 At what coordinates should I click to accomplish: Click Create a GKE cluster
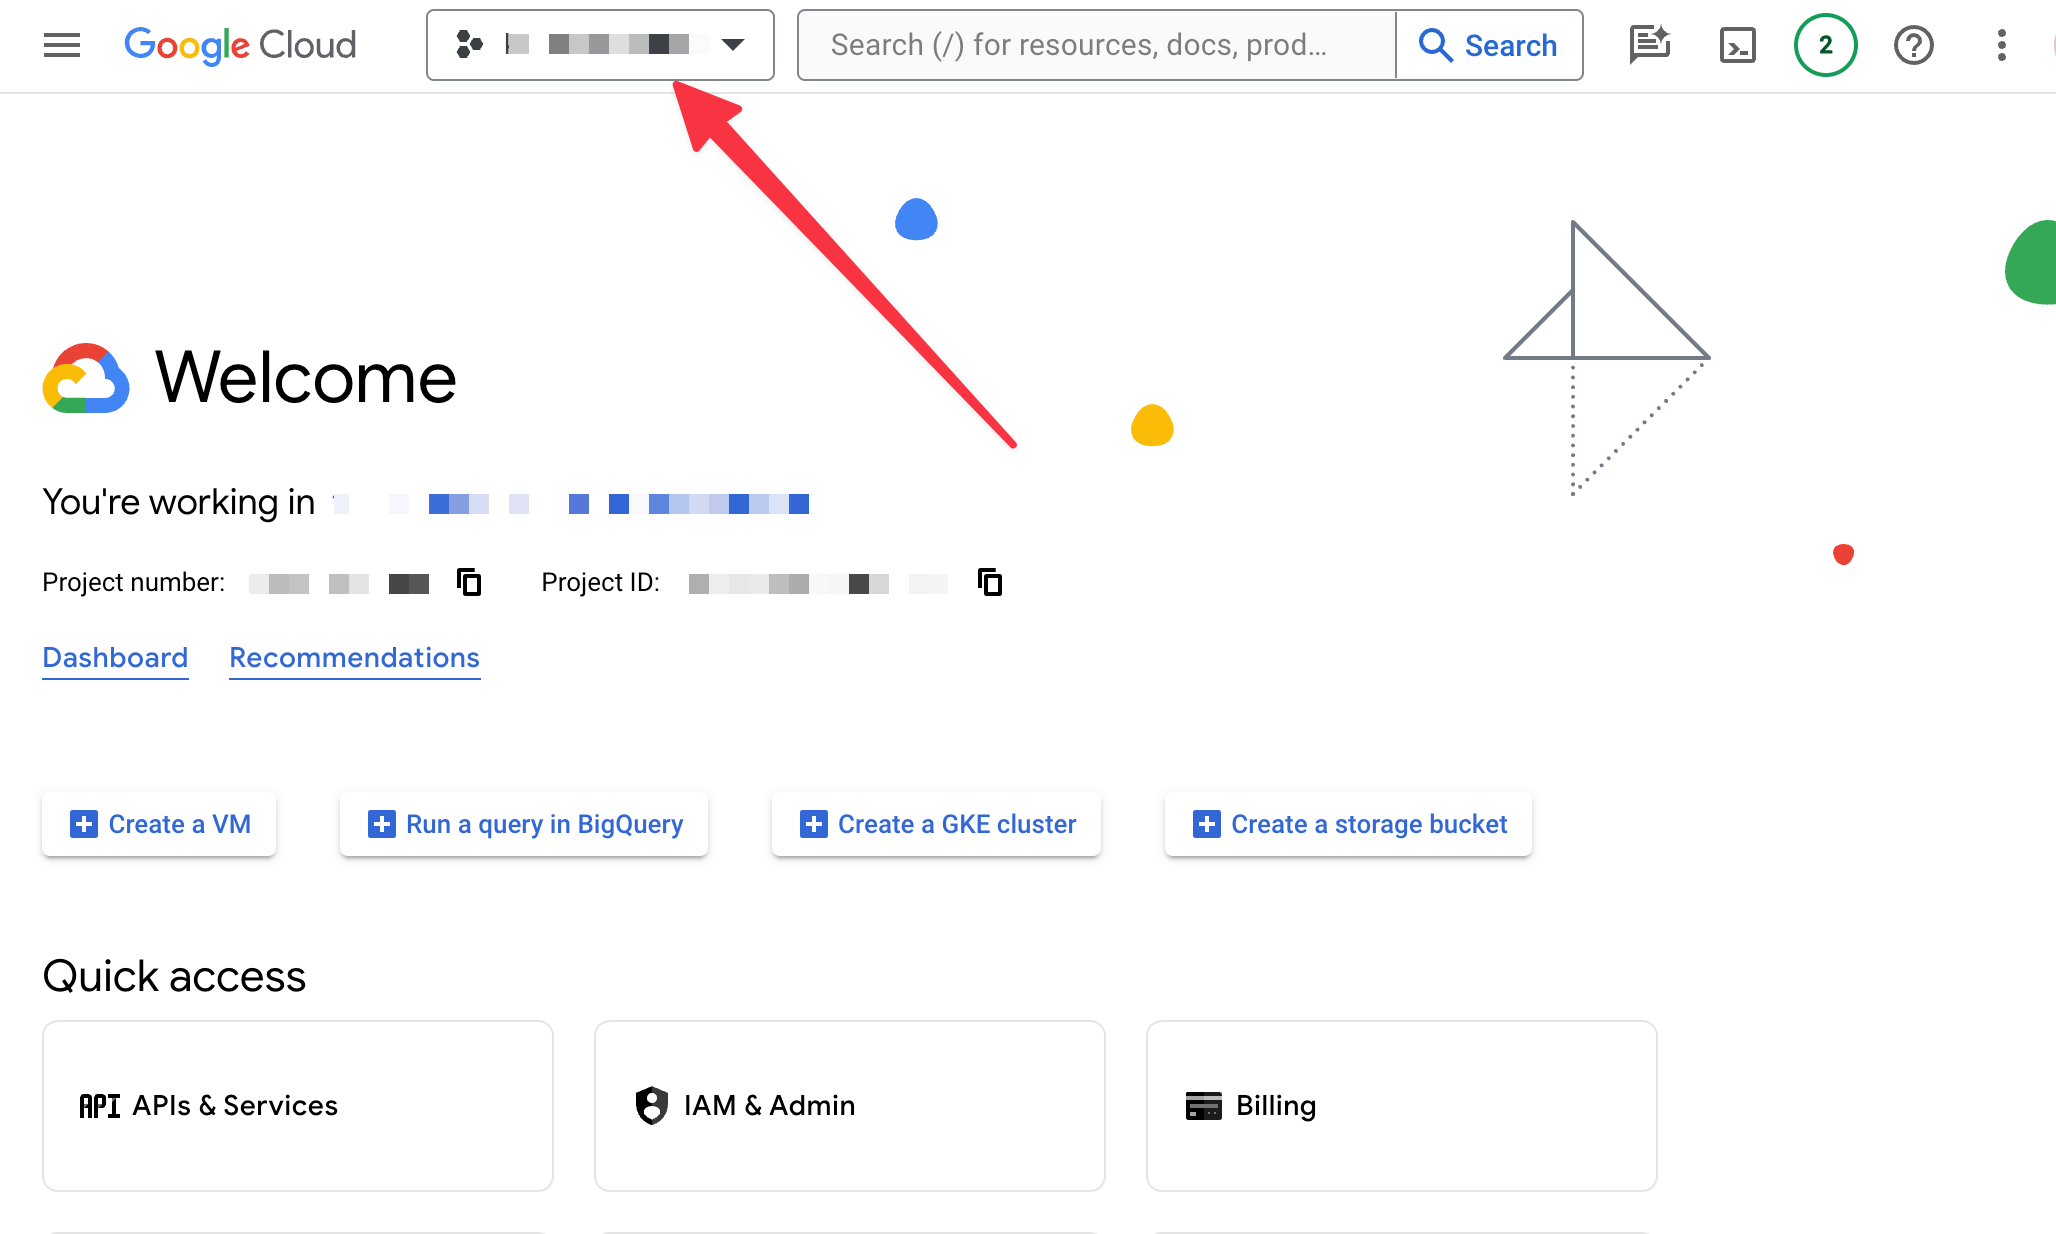pyautogui.click(x=936, y=824)
